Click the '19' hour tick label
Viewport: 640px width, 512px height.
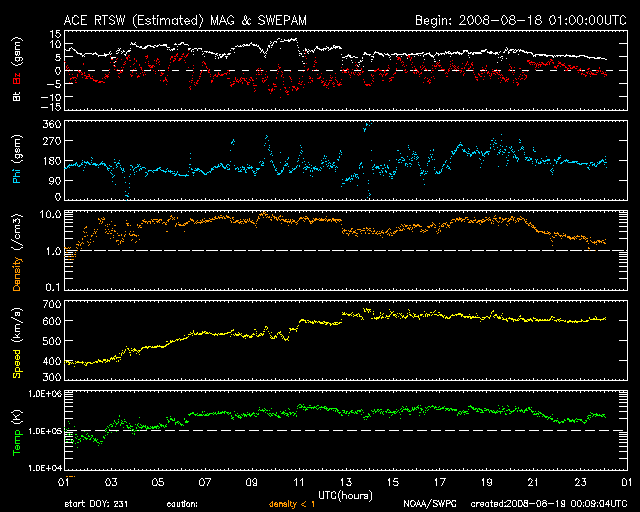[487, 482]
